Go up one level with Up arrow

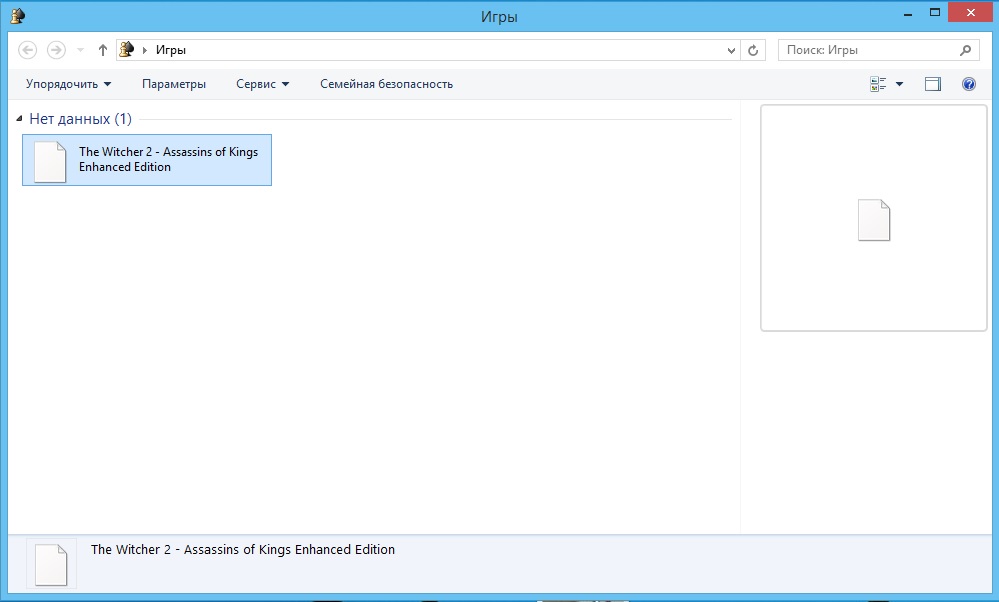tap(103, 50)
